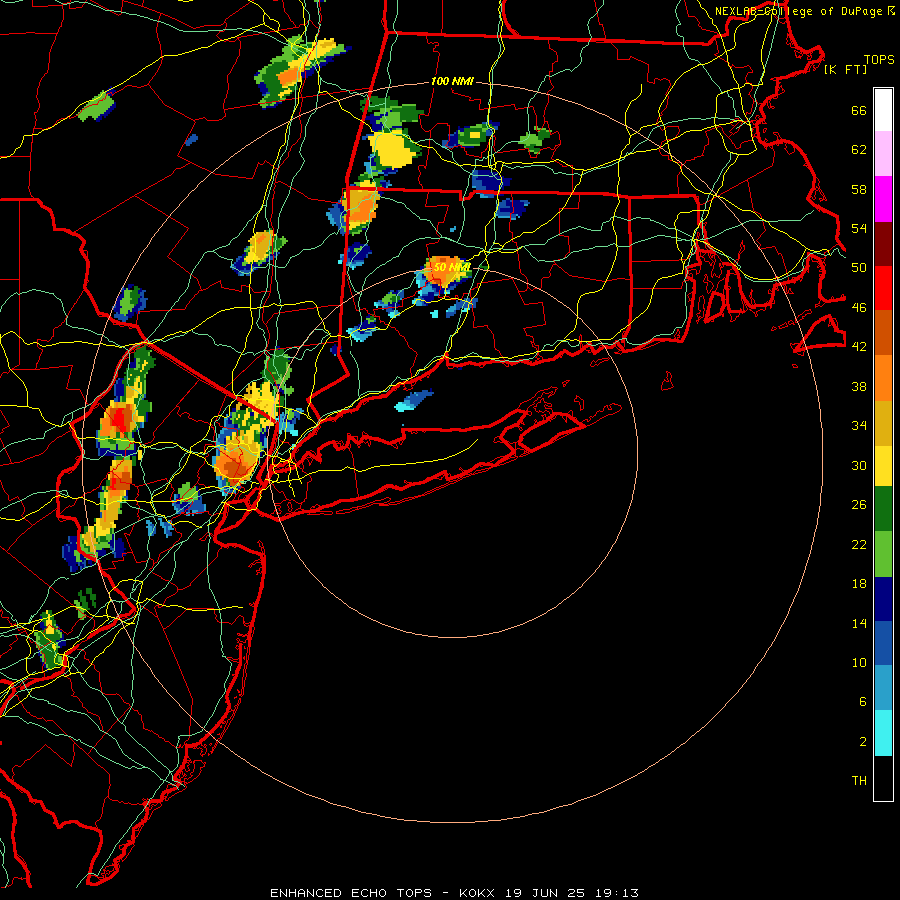The image size is (900, 900).
Task: Click the legend value '34'
Action: pos(859,426)
